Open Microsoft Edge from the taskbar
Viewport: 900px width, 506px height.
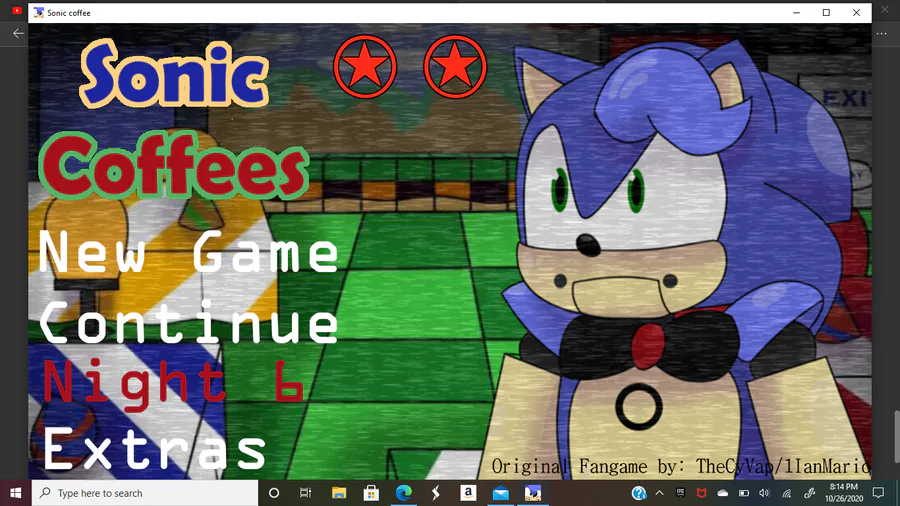[404, 493]
